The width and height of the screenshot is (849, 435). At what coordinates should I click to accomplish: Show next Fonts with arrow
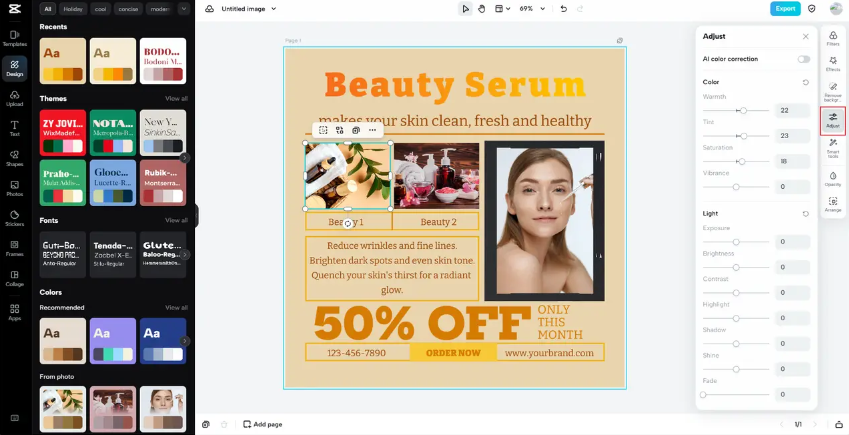(x=185, y=255)
